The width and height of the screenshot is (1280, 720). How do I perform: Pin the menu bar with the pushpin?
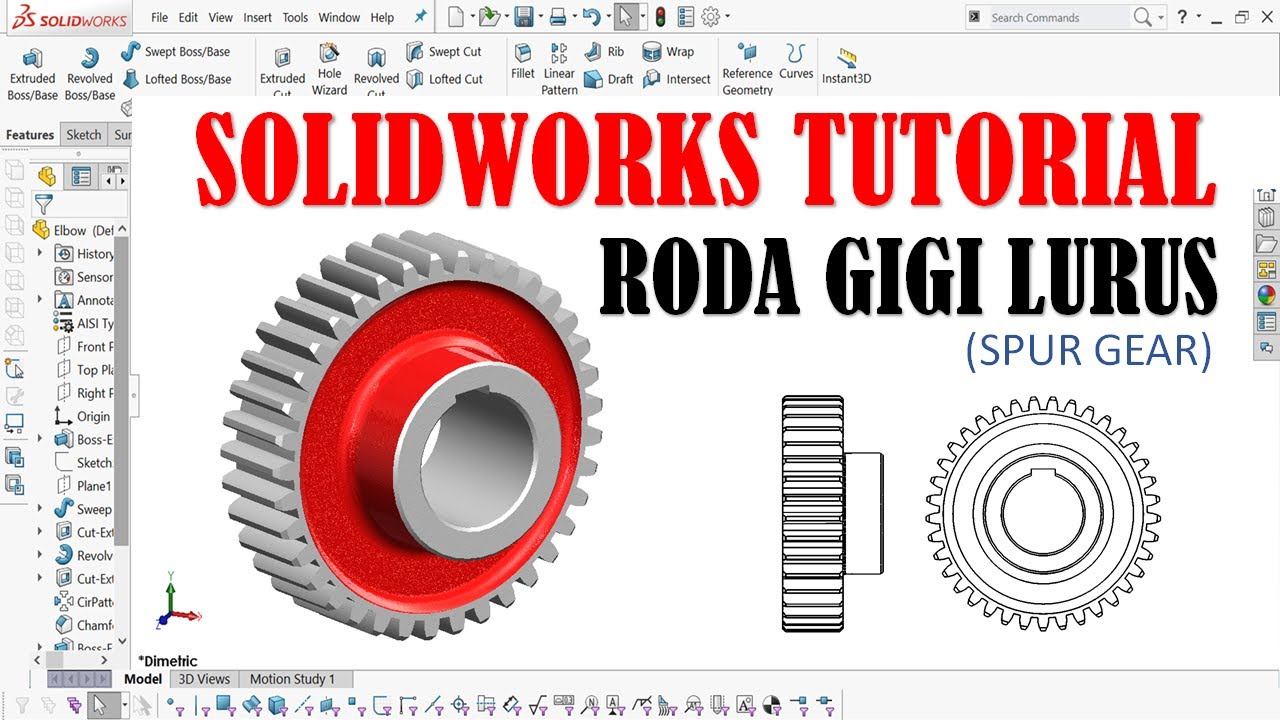[420, 17]
